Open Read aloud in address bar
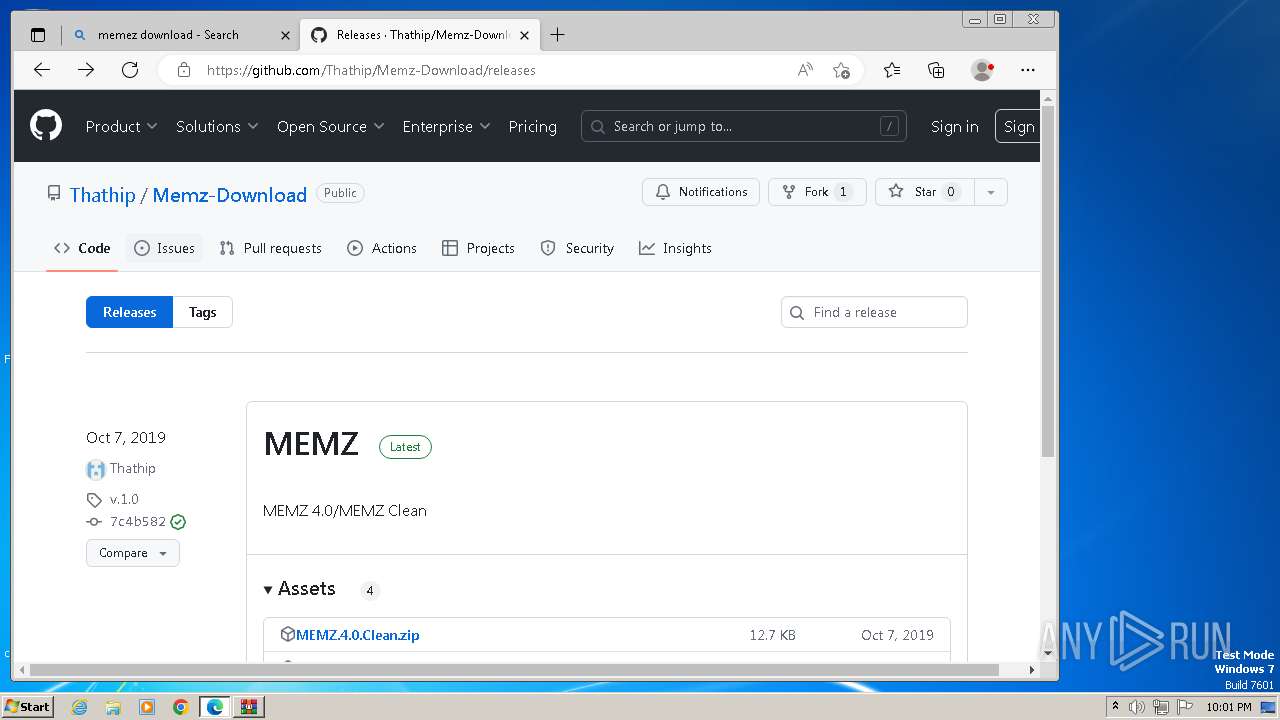1280x720 pixels. [805, 70]
